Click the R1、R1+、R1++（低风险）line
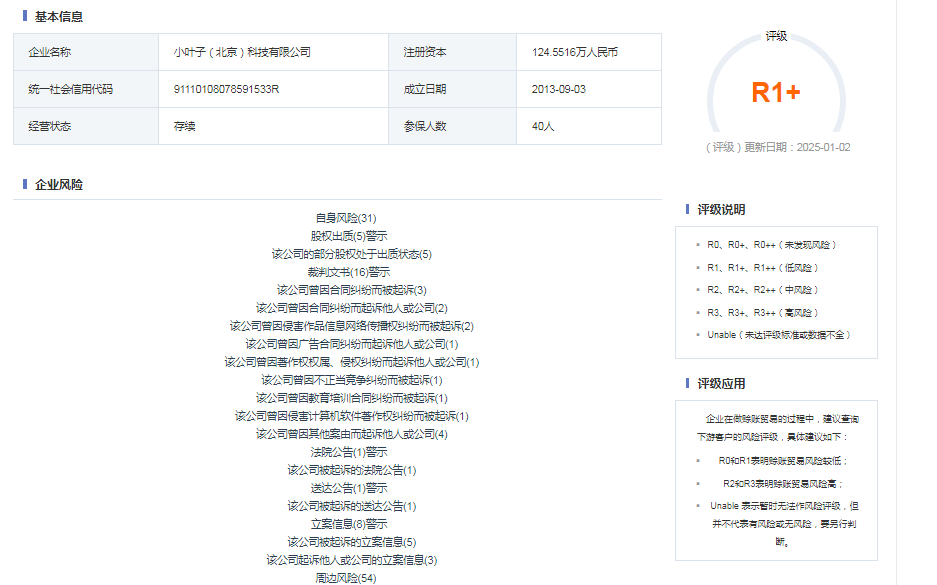The width and height of the screenshot is (937, 585). (763, 268)
